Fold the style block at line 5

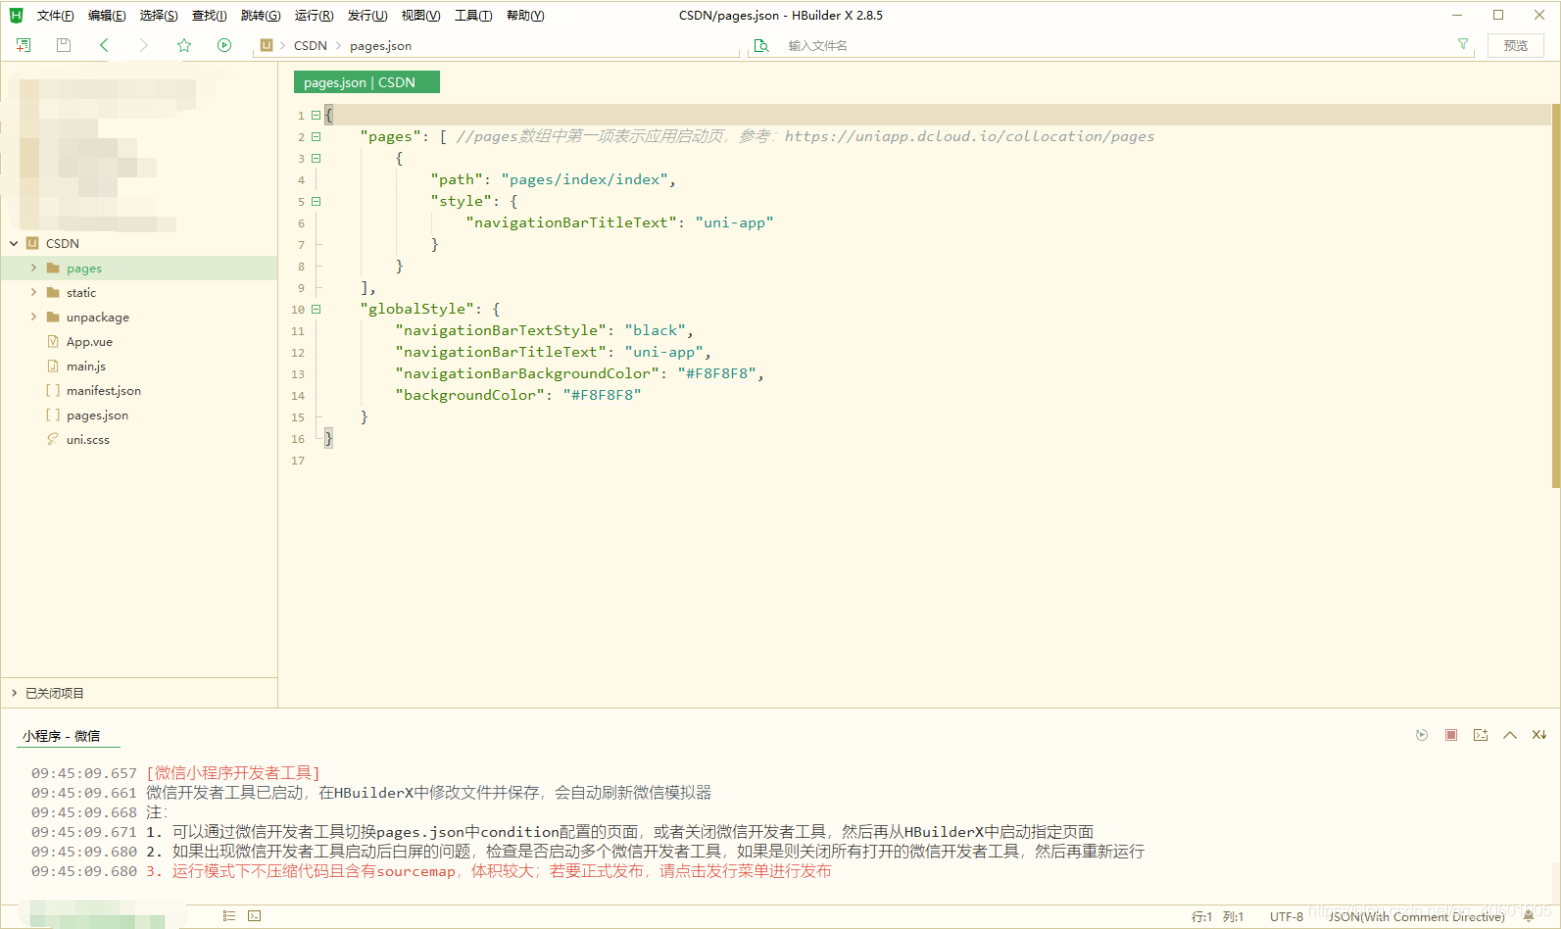316,201
